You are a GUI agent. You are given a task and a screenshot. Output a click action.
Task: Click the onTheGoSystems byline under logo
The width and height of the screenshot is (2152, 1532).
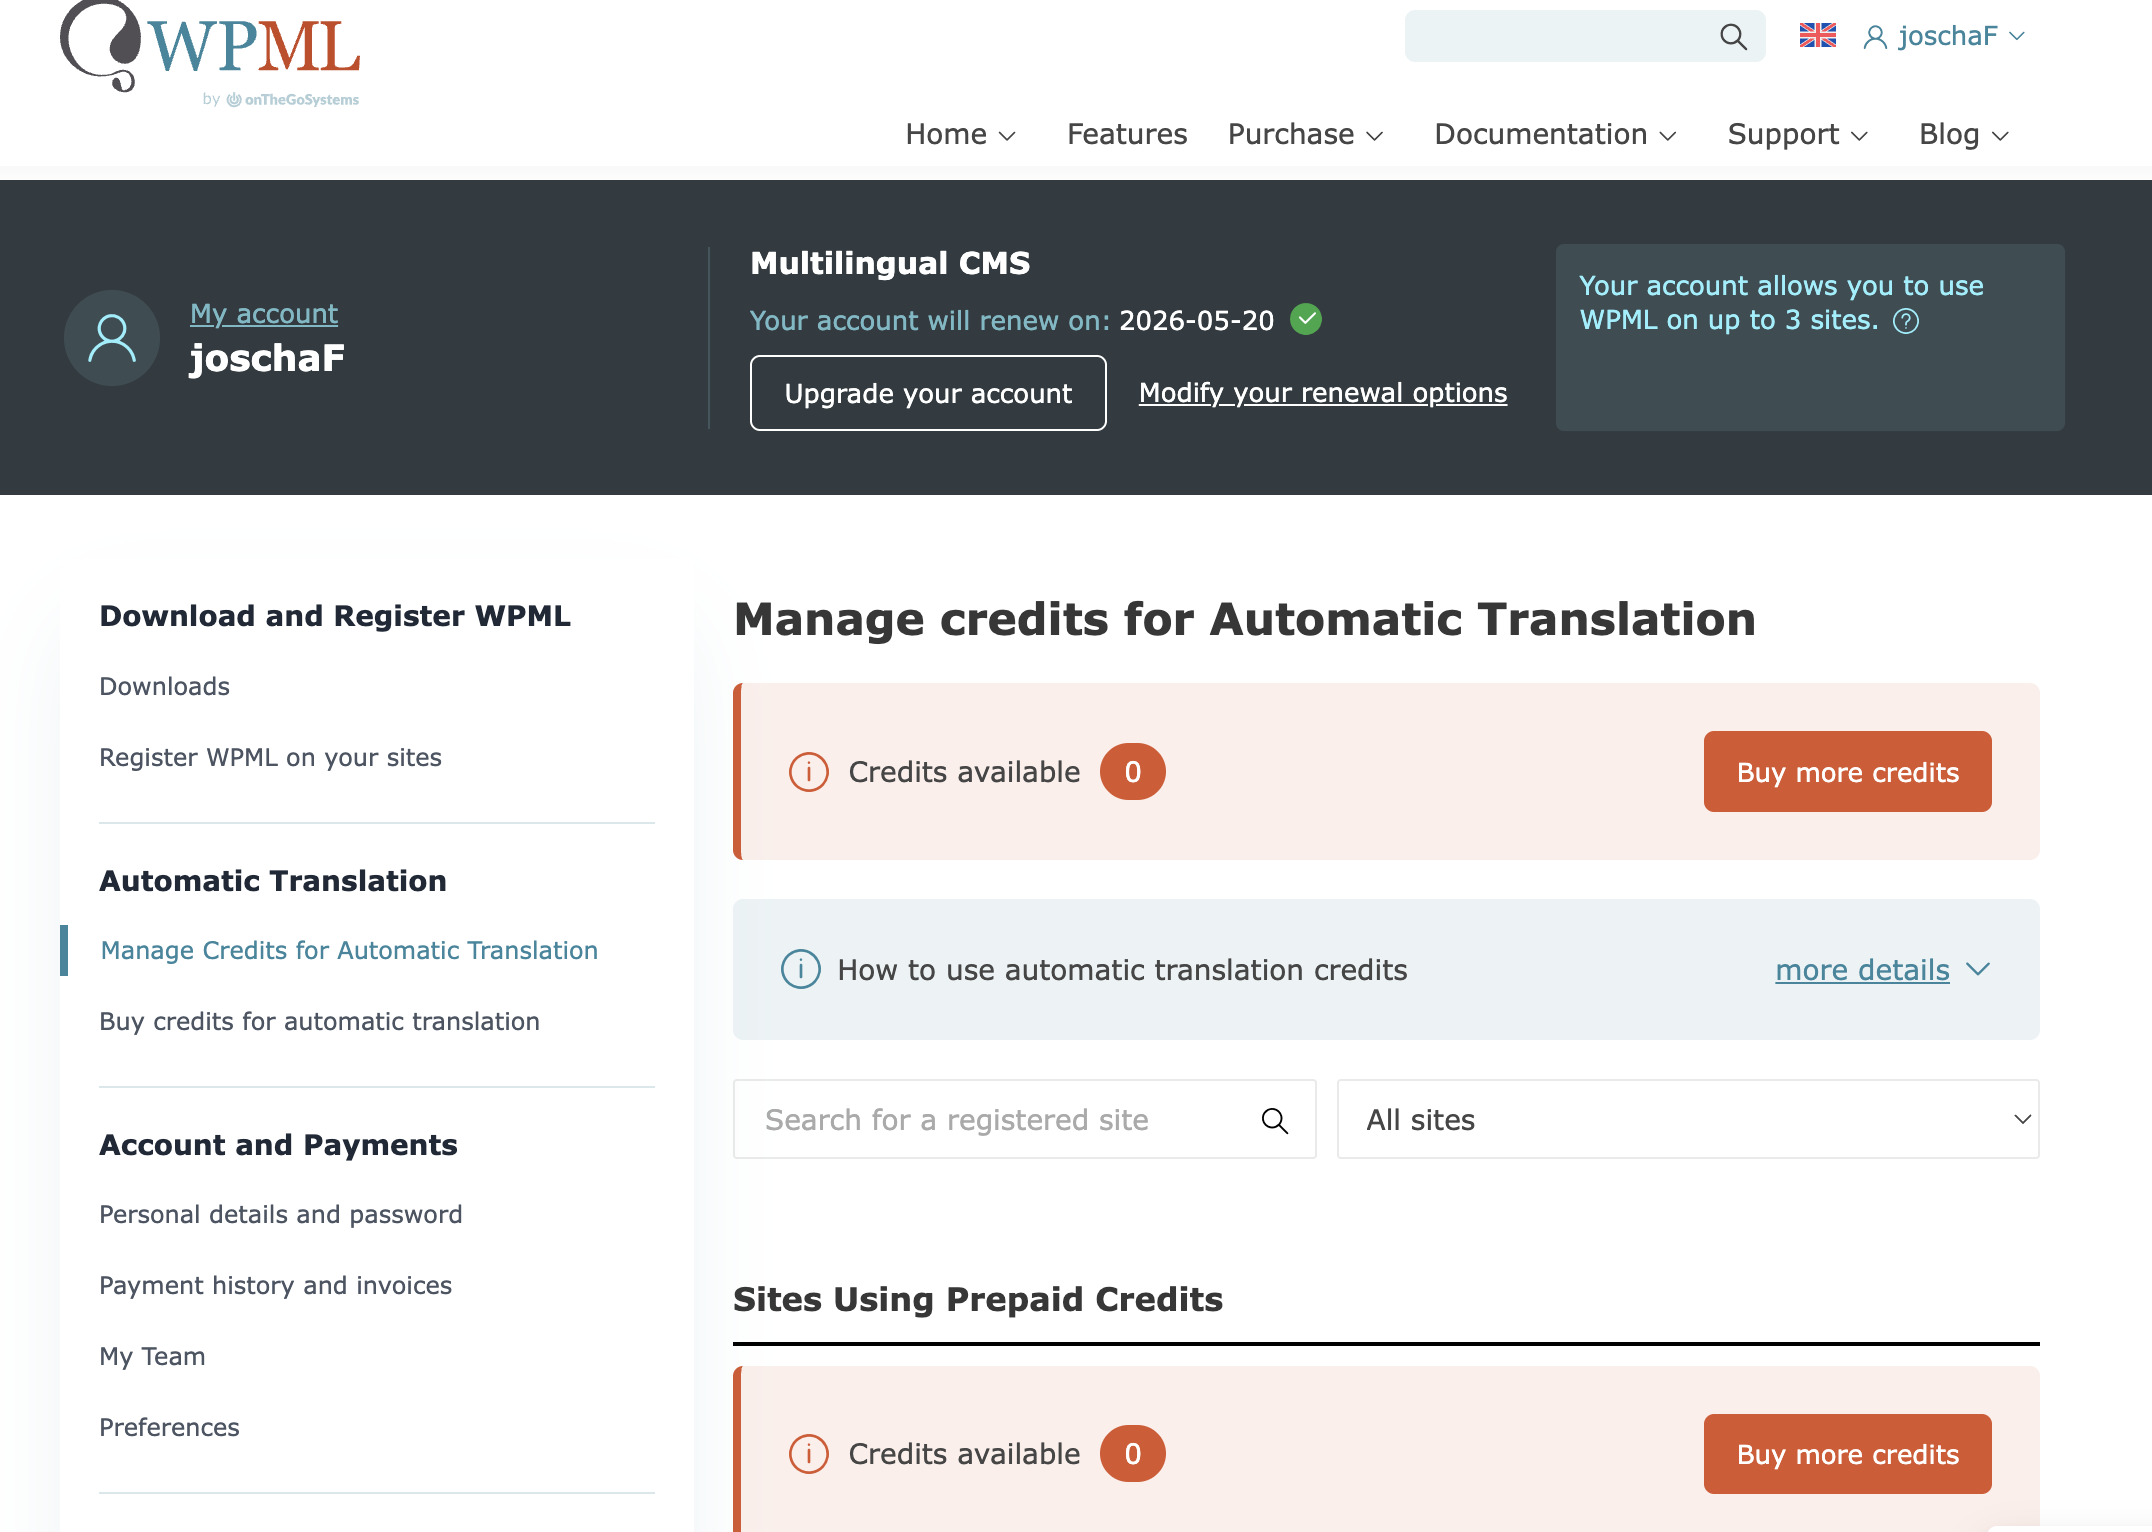pos(281,99)
